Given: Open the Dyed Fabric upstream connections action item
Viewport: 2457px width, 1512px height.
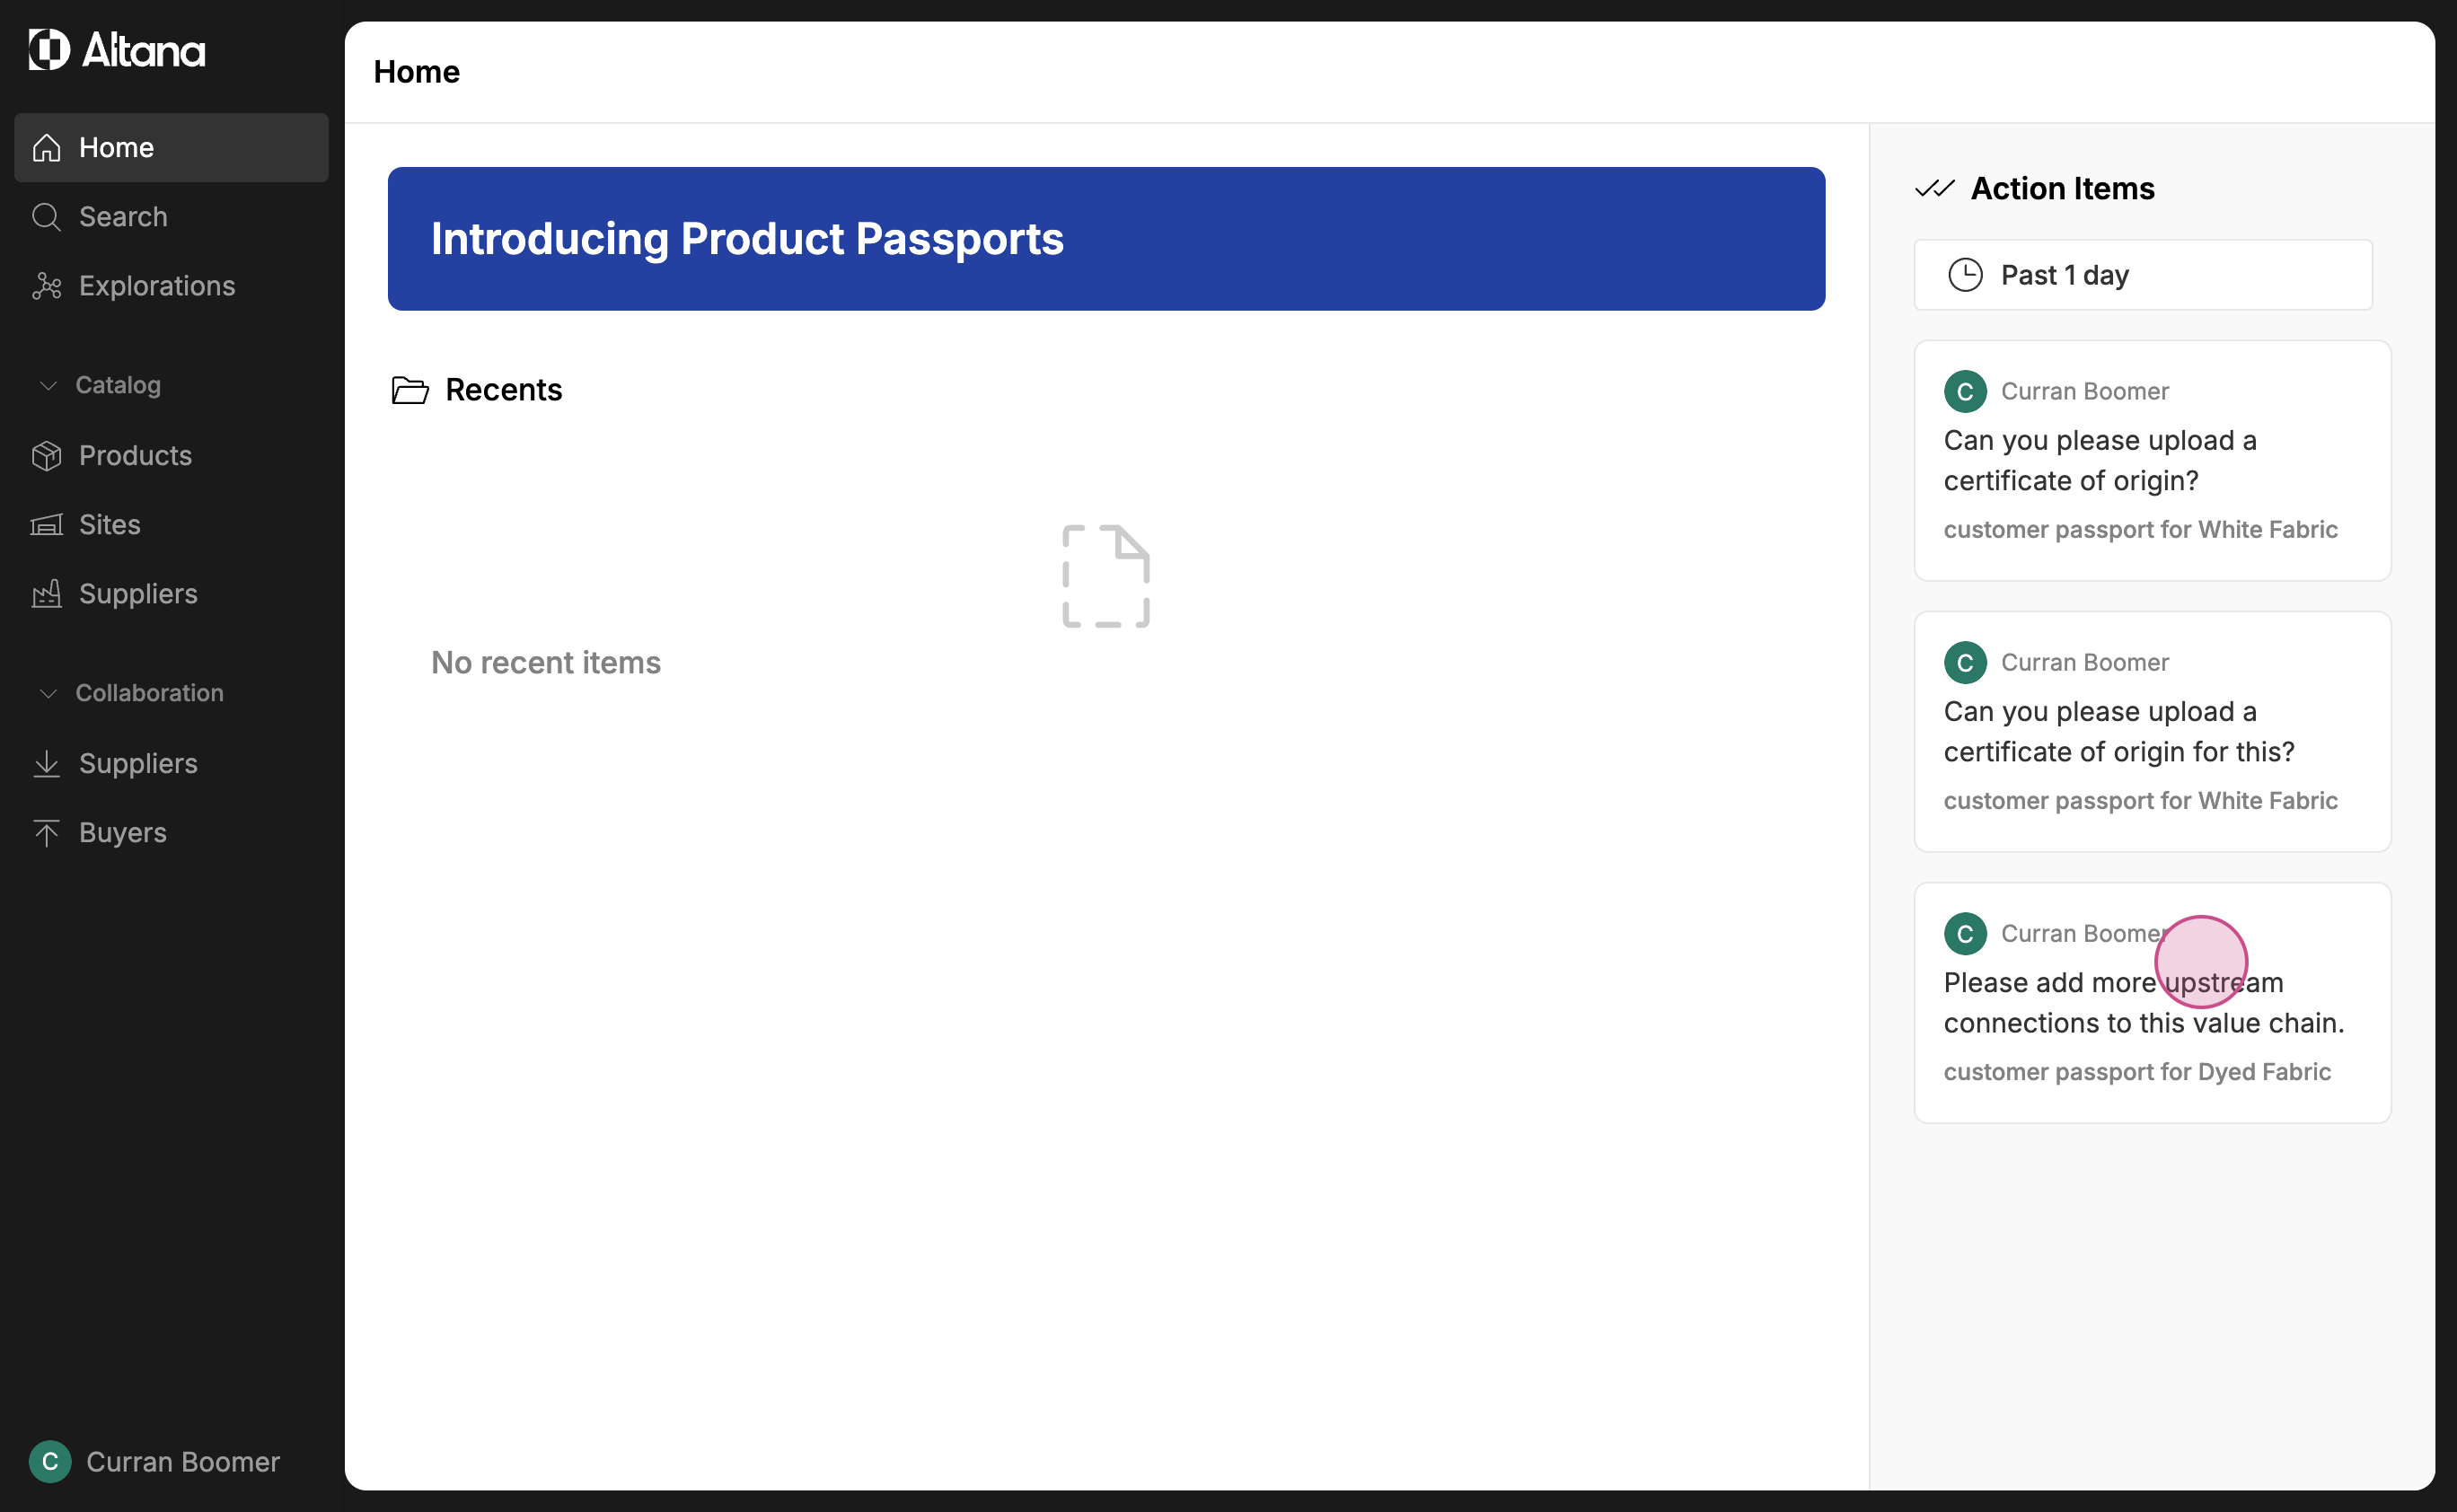Looking at the screenshot, I should coord(2151,1003).
